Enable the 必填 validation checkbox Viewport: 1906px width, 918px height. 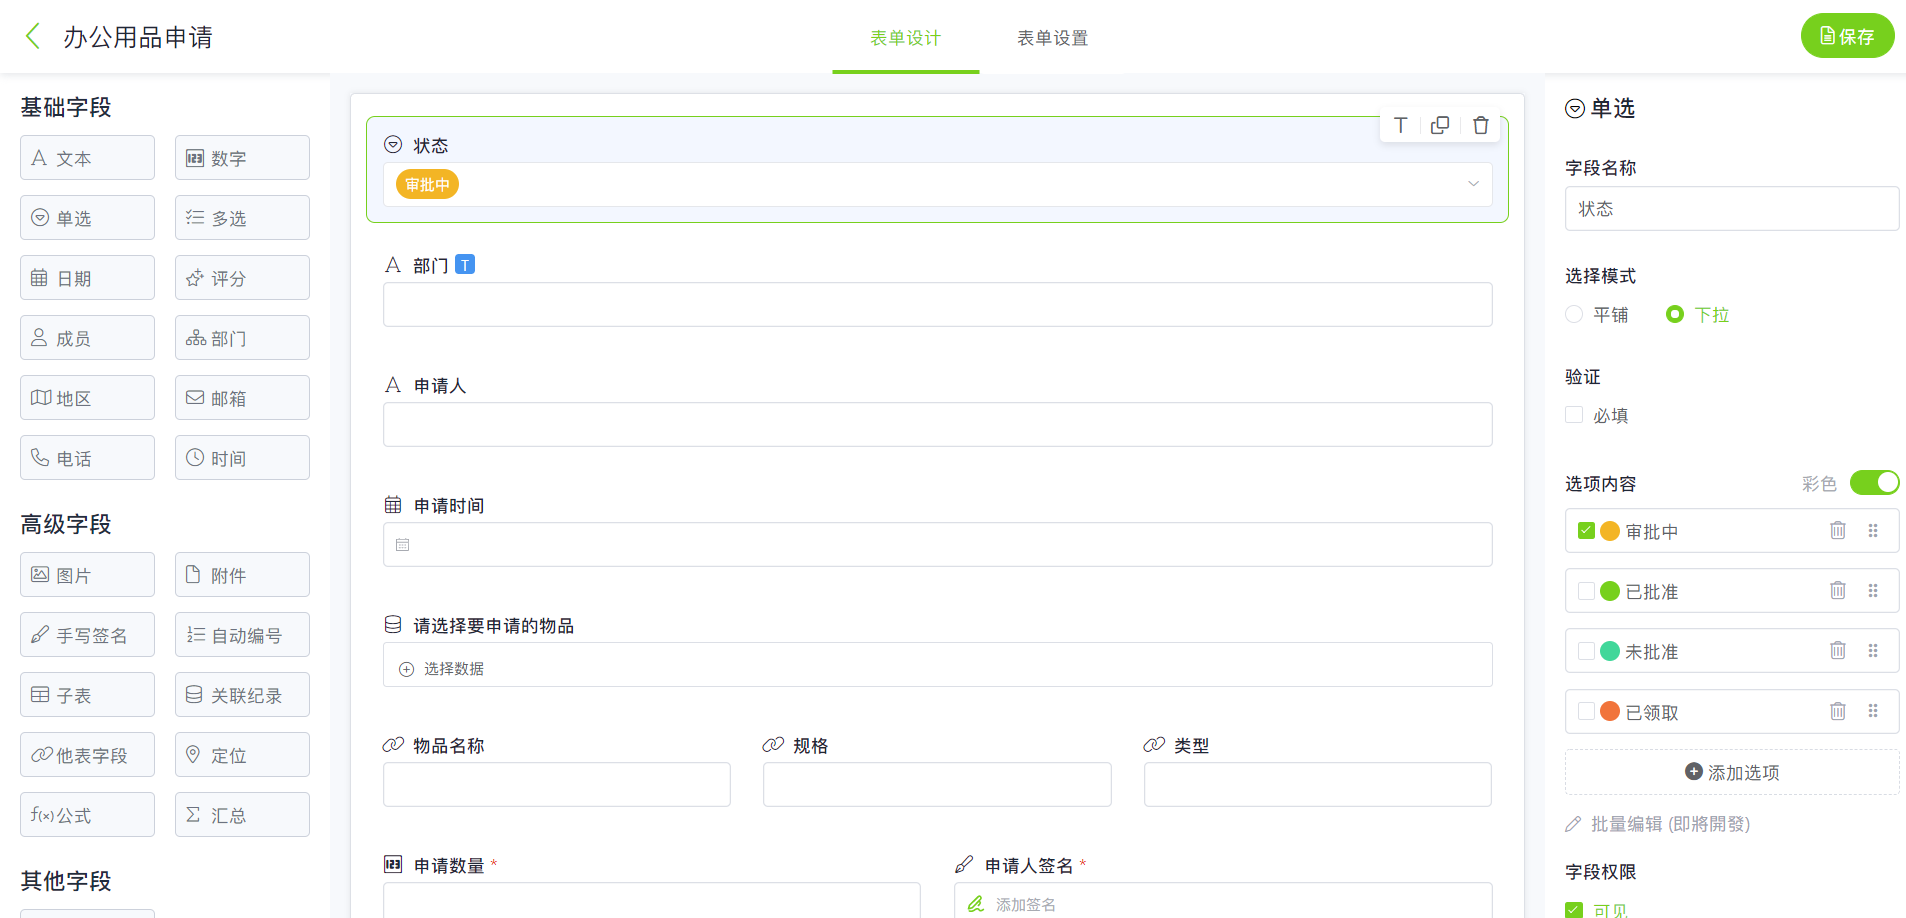(1574, 415)
